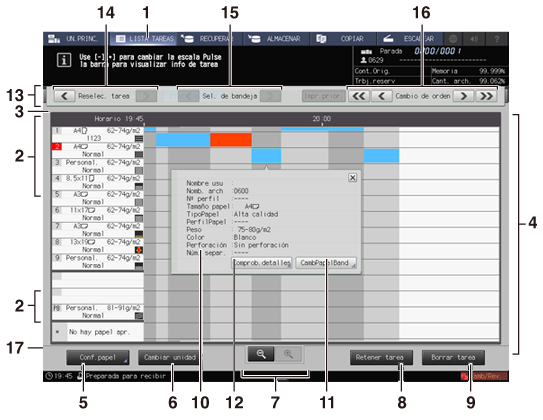Select the orange job bar in timeline
543x420 pixels.
[231, 140]
